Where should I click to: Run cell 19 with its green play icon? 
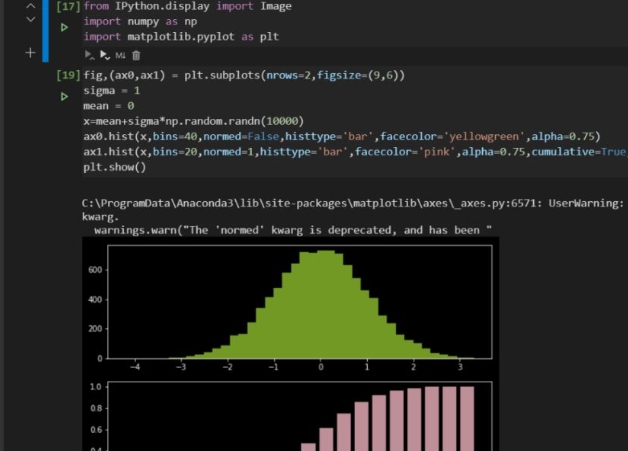(x=64, y=97)
